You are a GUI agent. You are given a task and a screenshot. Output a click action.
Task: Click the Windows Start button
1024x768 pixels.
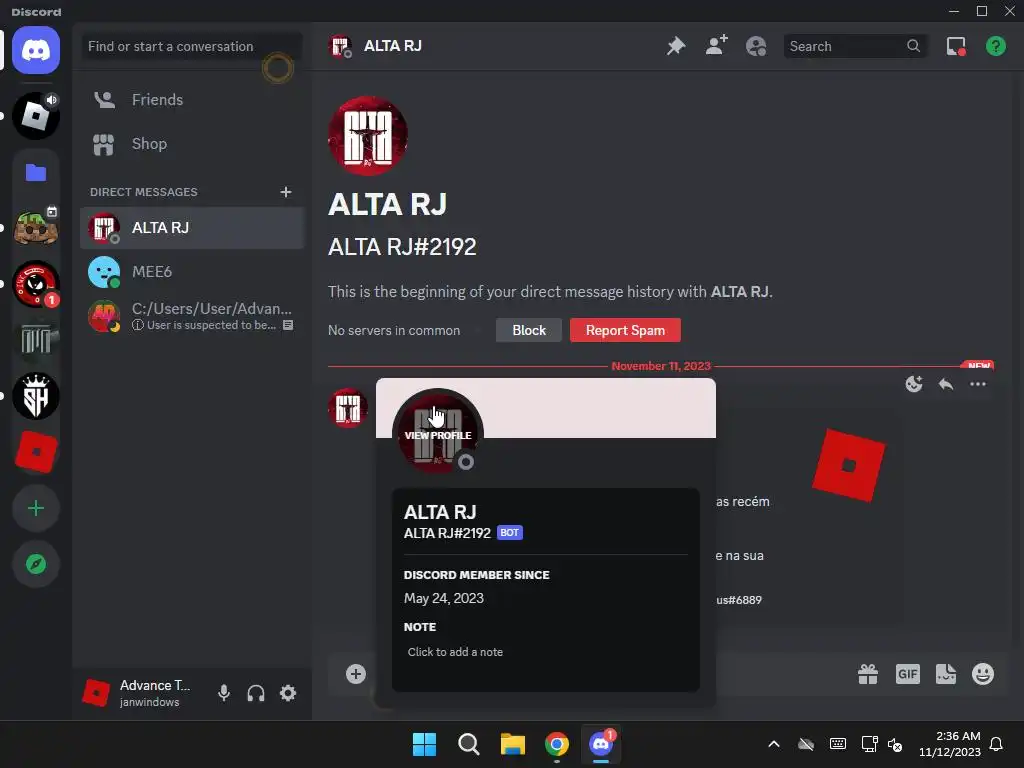(x=424, y=744)
